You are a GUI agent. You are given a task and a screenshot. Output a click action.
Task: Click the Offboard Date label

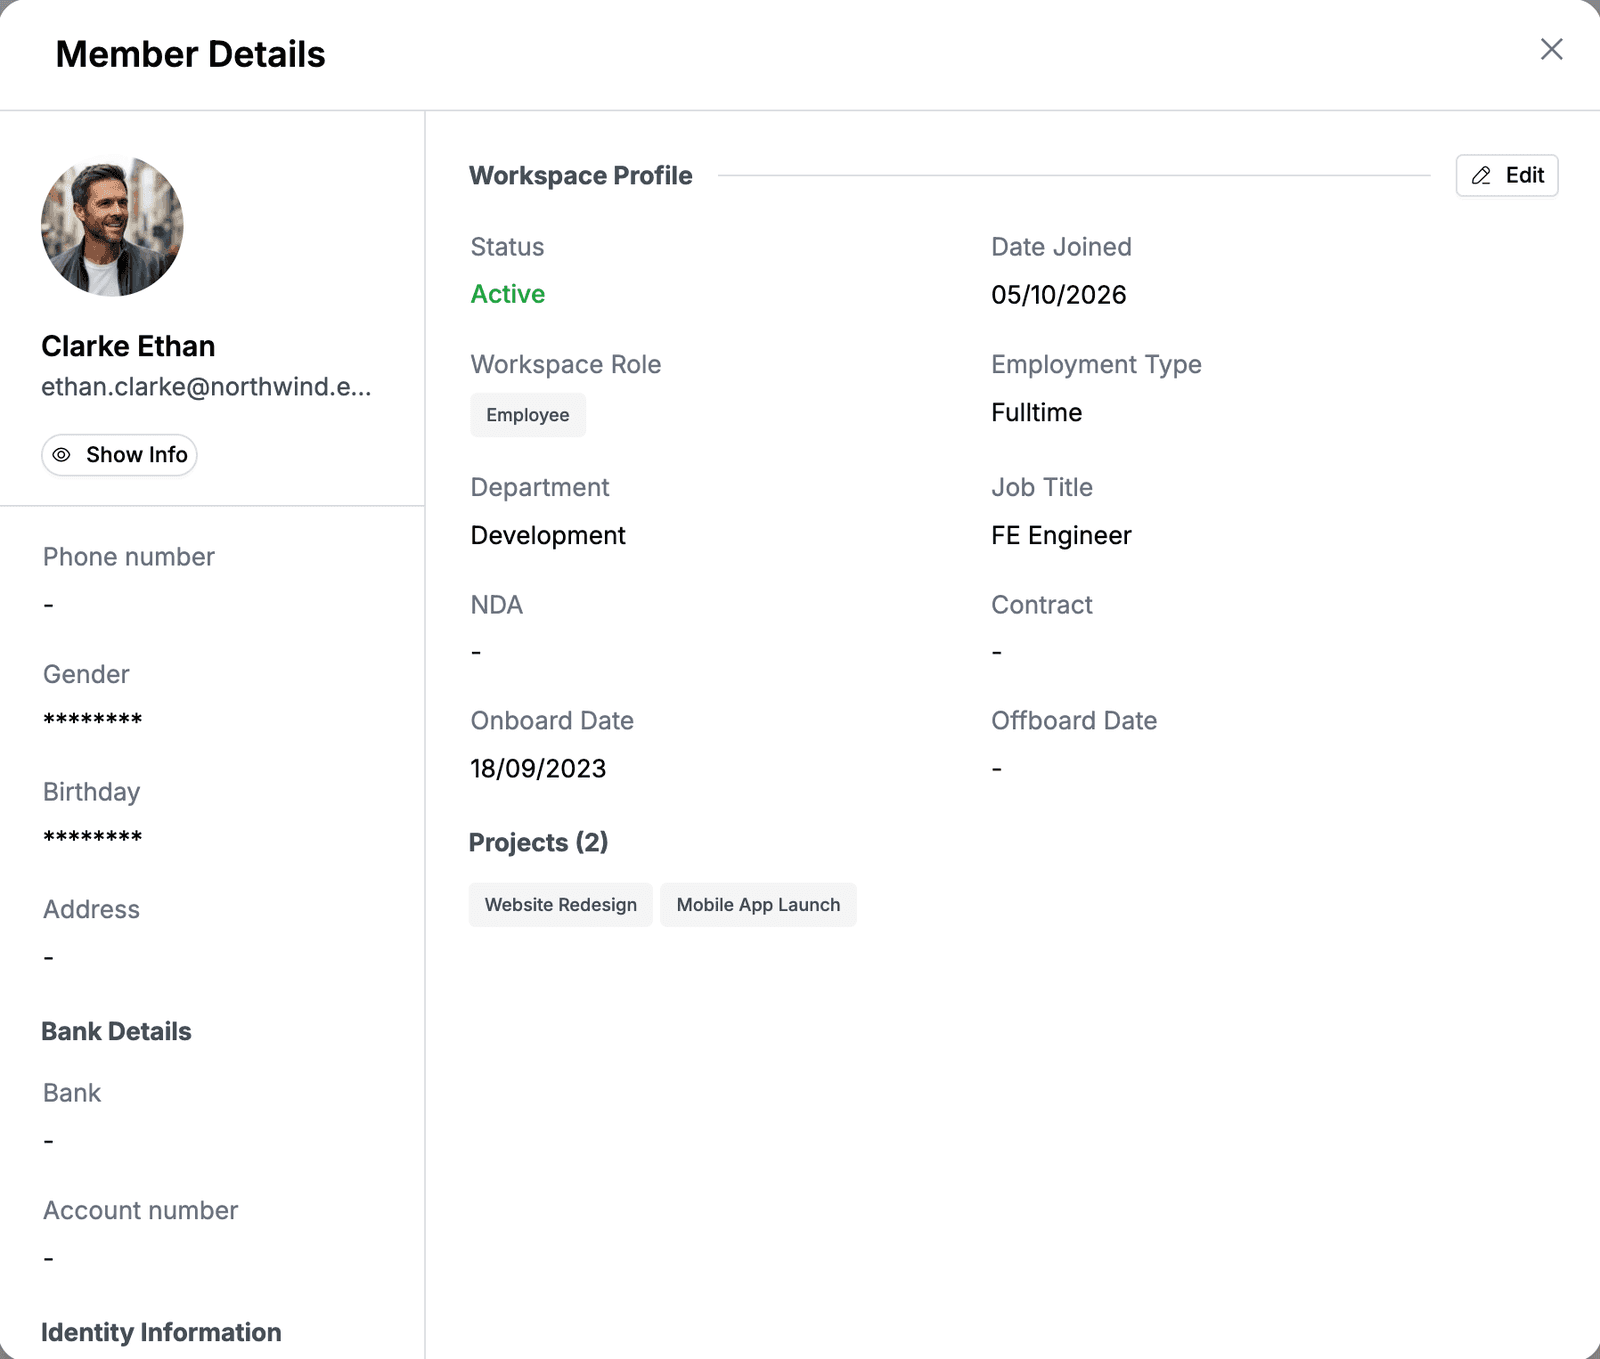pyautogui.click(x=1074, y=721)
